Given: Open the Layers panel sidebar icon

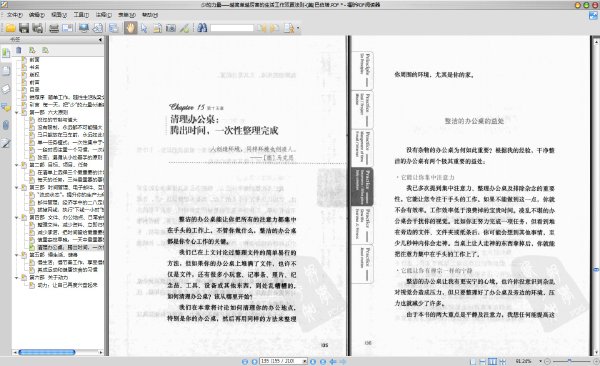Looking at the screenshot, I should pos(6,89).
